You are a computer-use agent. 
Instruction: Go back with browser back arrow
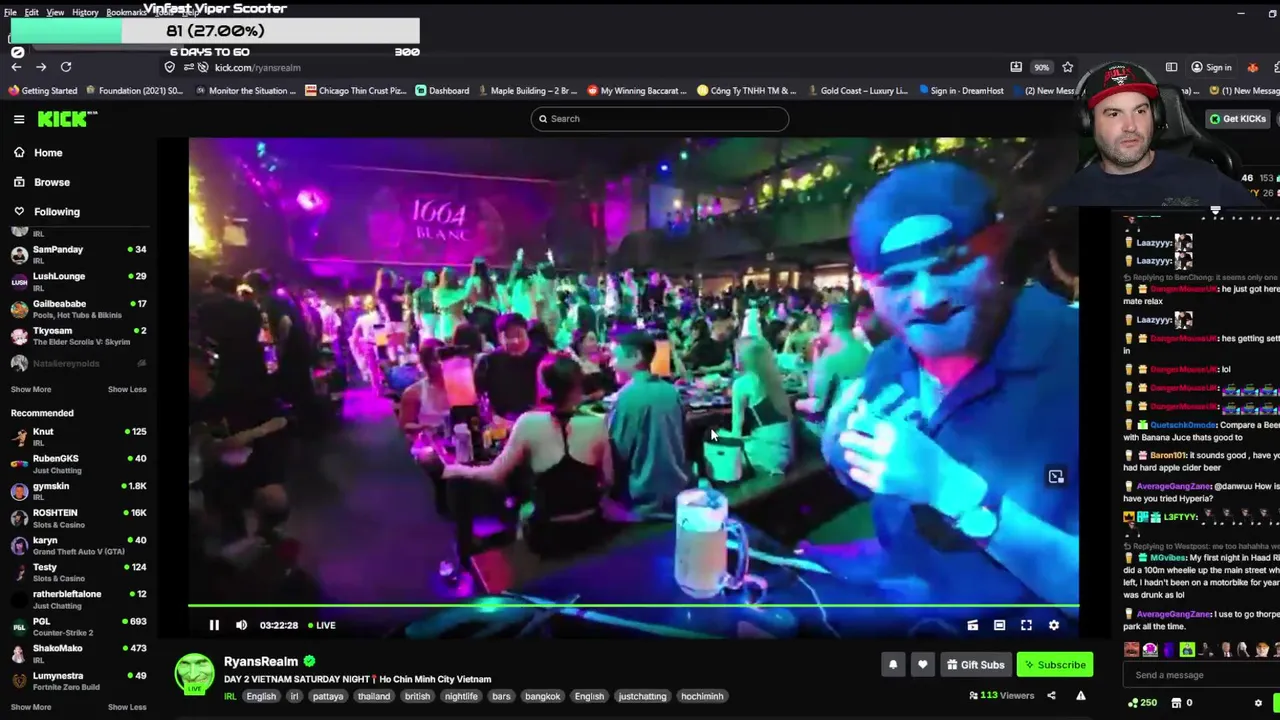16,67
